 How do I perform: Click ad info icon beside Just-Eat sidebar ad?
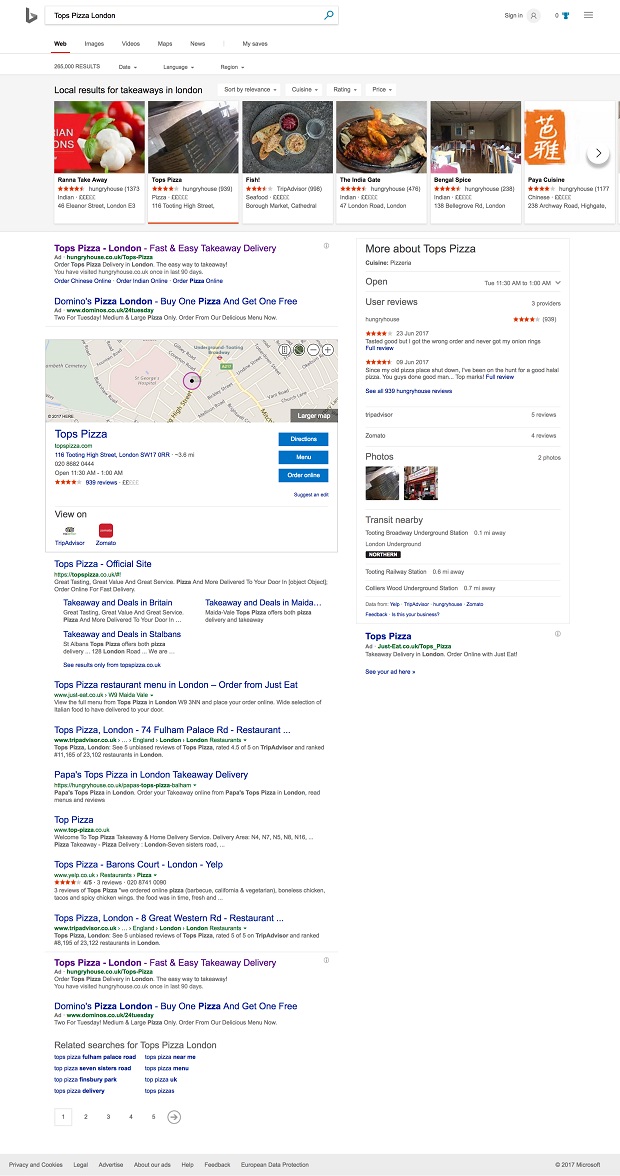coord(557,634)
